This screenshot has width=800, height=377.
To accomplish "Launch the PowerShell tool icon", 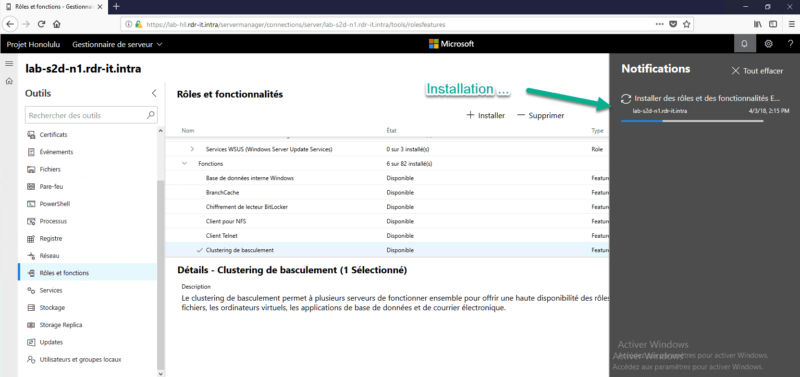I will tap(30, 204).
